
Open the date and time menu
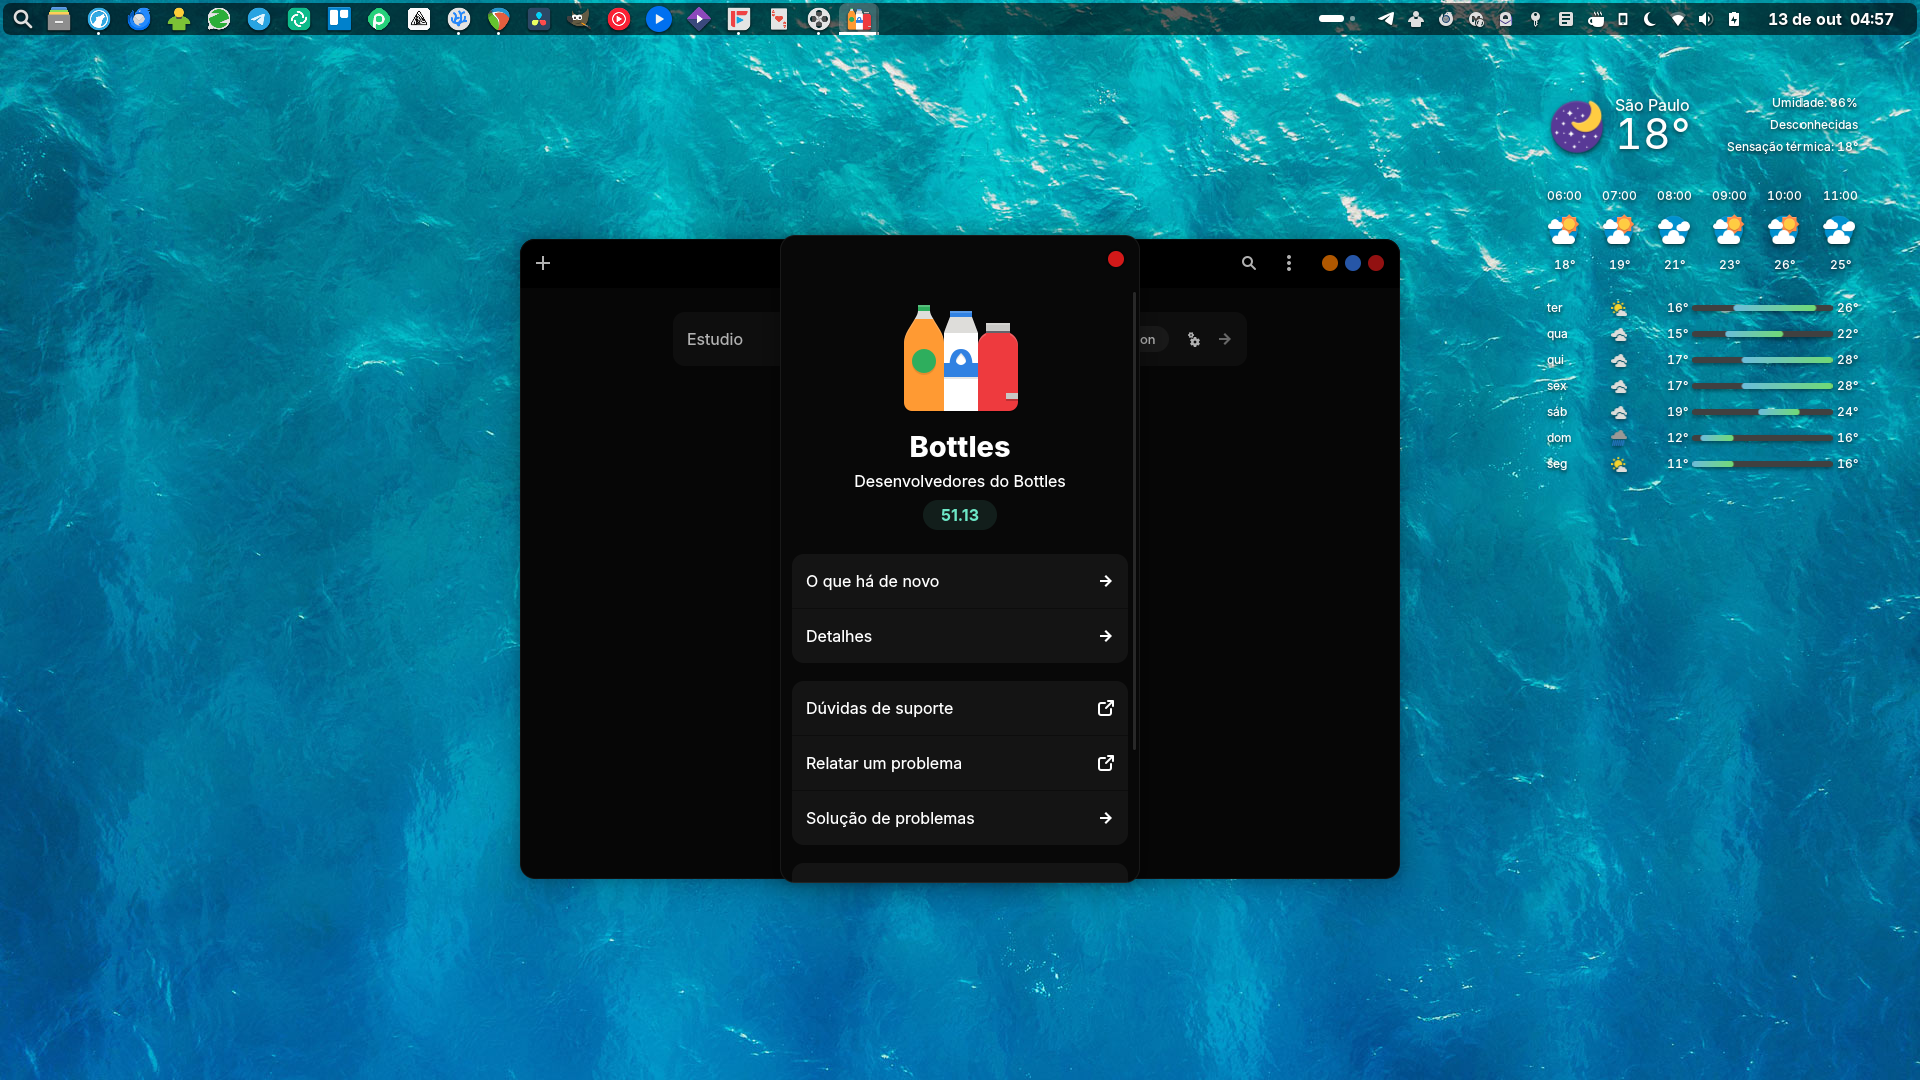1830,19
